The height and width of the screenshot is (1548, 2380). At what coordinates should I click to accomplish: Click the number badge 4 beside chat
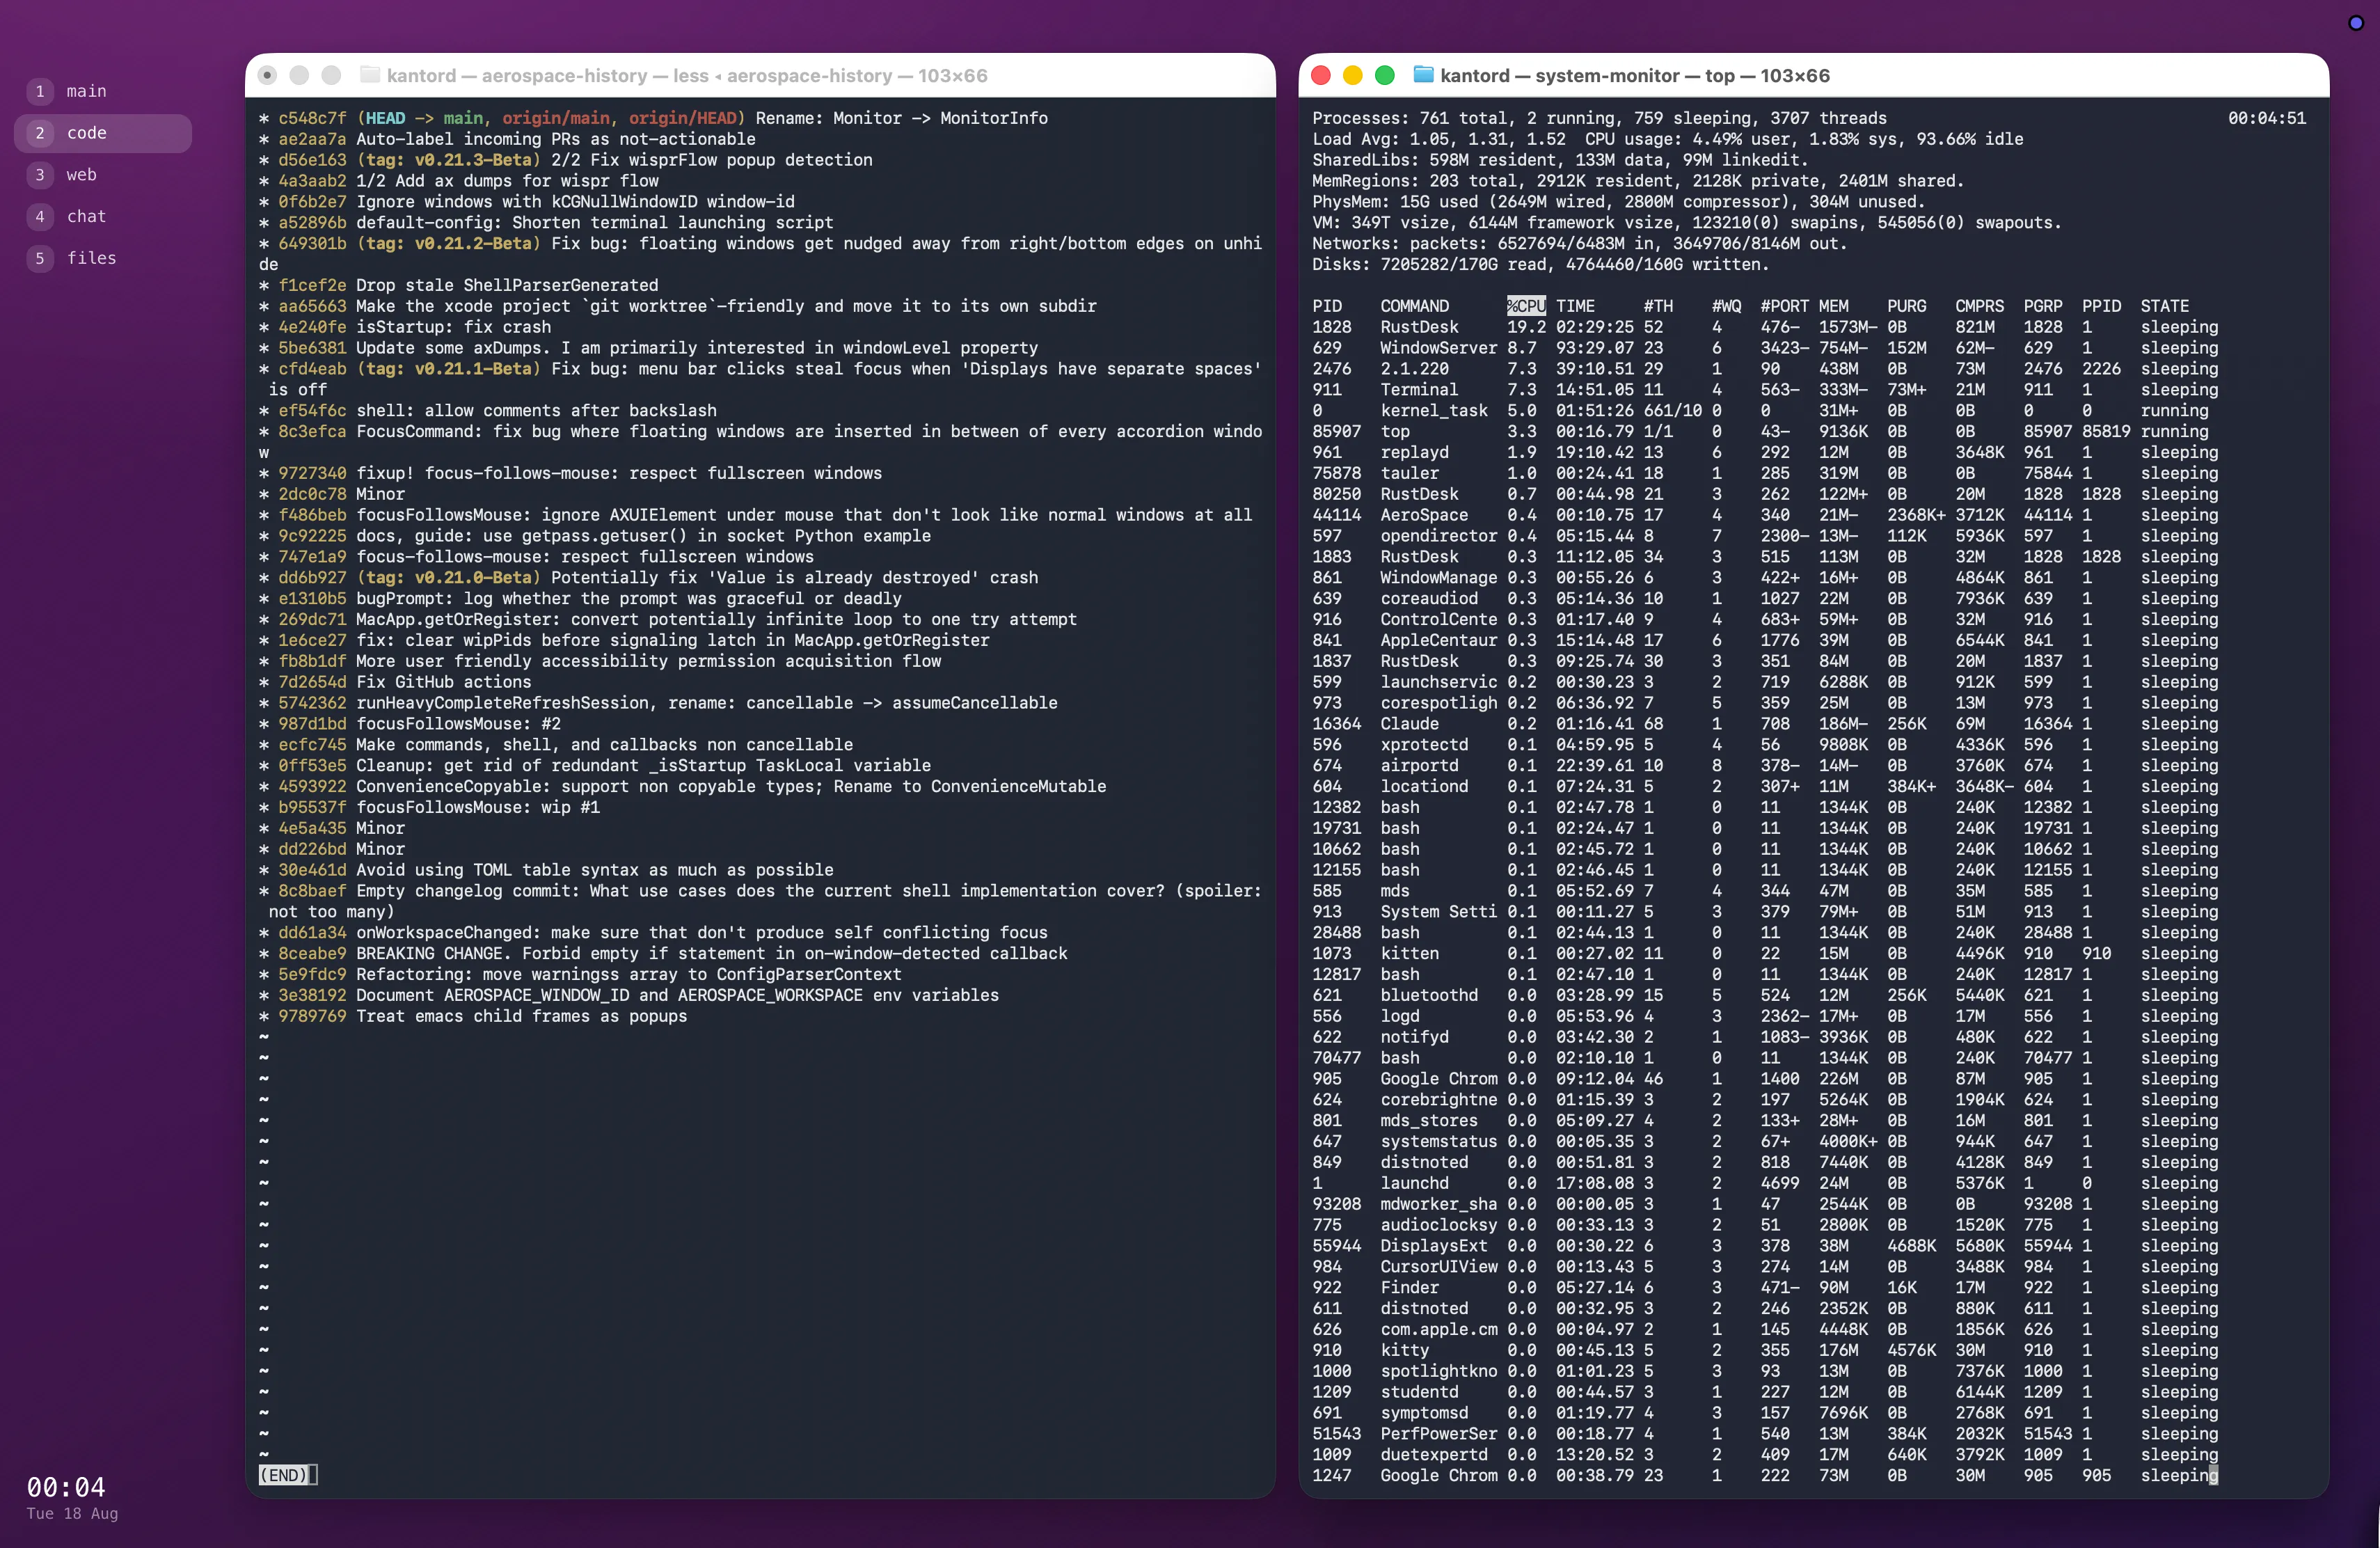tap(40, 216)
